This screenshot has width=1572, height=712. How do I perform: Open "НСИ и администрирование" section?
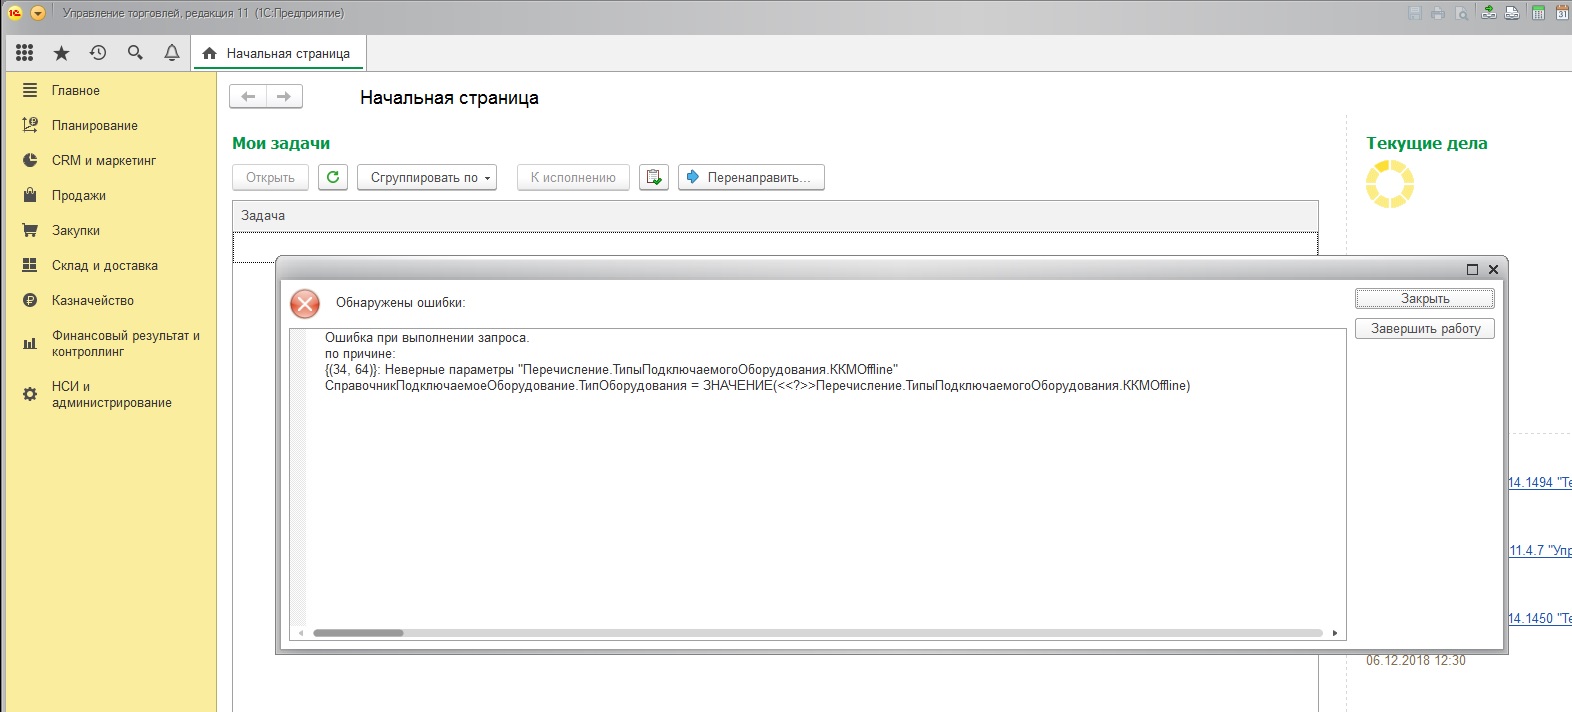point(111,395)
